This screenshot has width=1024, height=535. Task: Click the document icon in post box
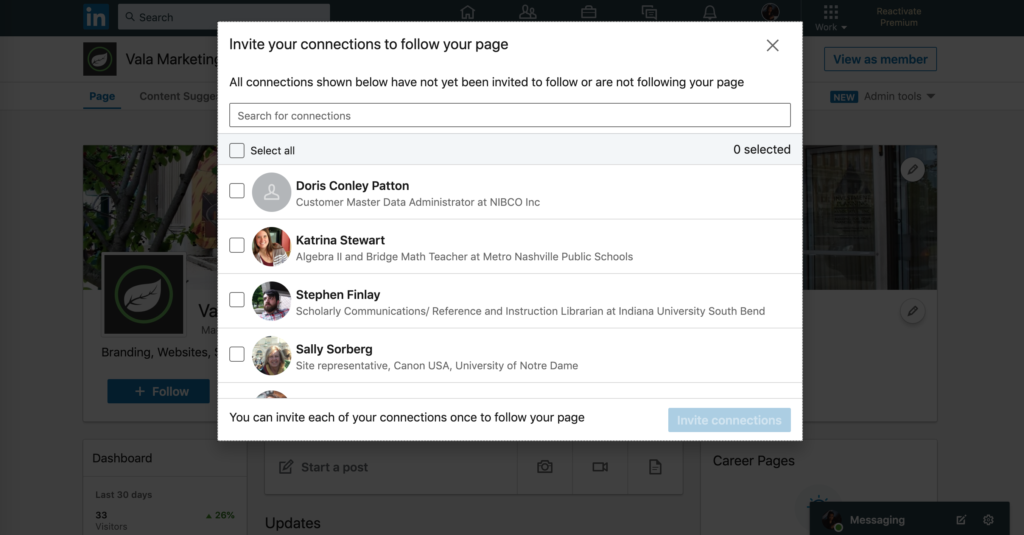click(x=655, y=467)
